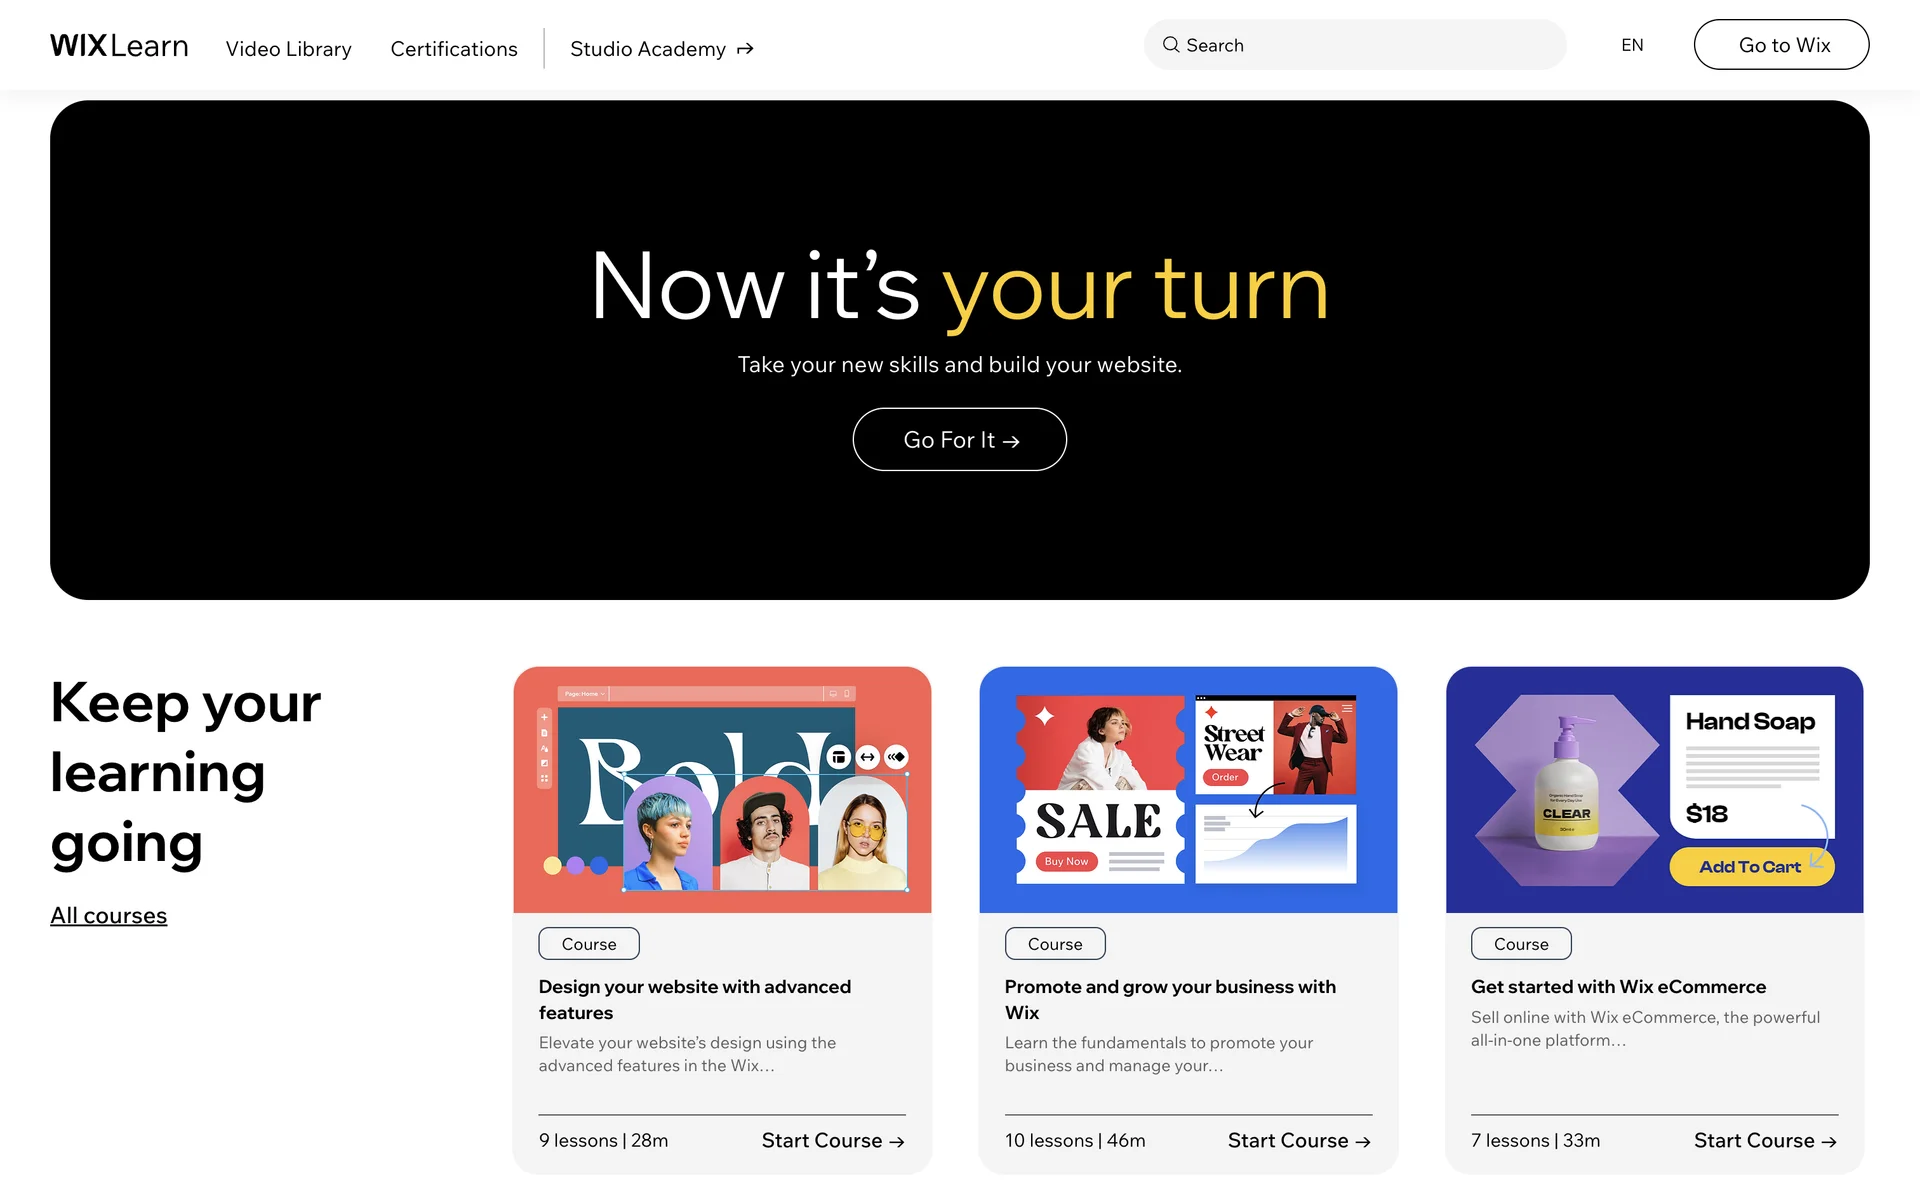Open the Bold design course thumbnail
Viewport: 1920px width, 1200px height.
722,790
